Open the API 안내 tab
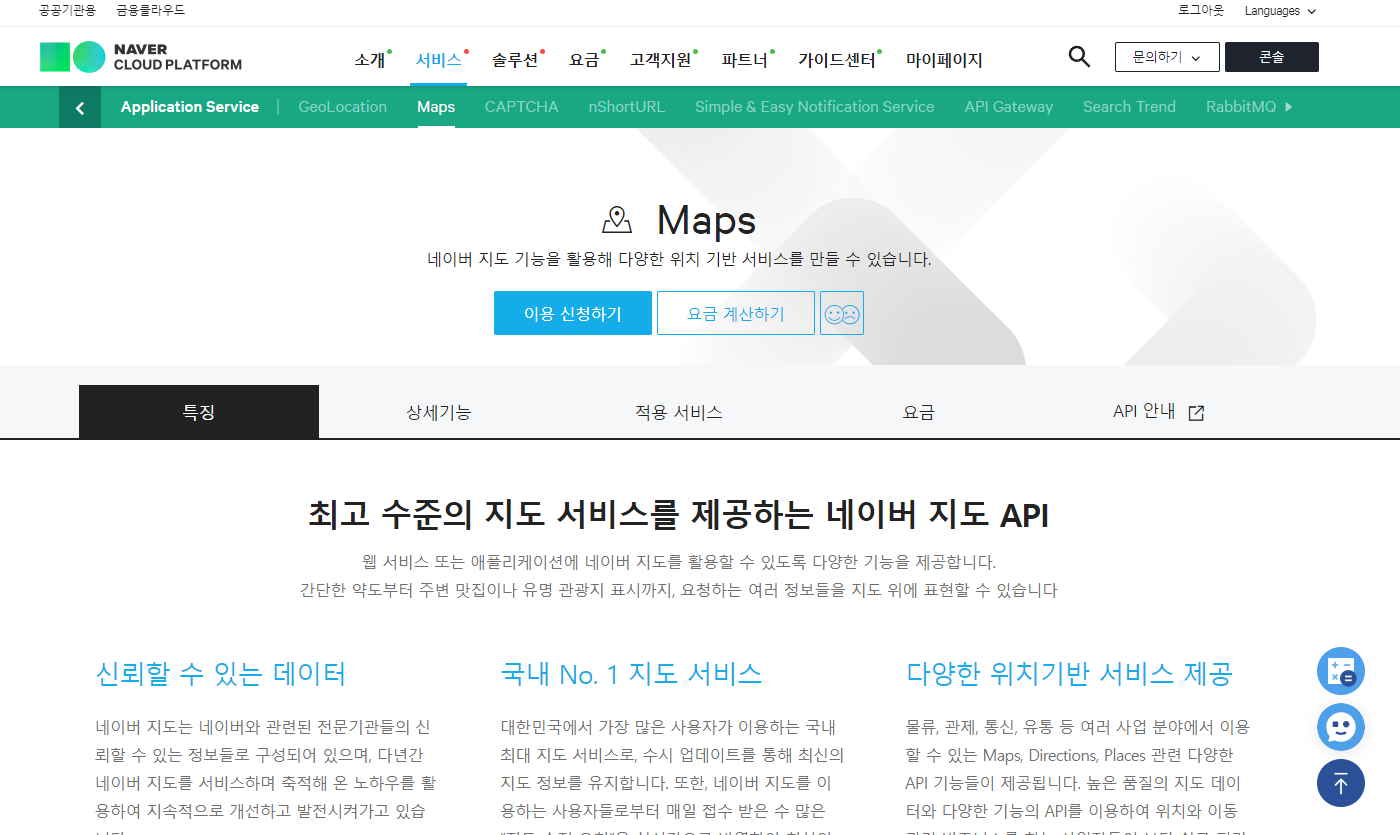Image resolution: width=1400 pixels, height=835 pixels. [1159, 412]
